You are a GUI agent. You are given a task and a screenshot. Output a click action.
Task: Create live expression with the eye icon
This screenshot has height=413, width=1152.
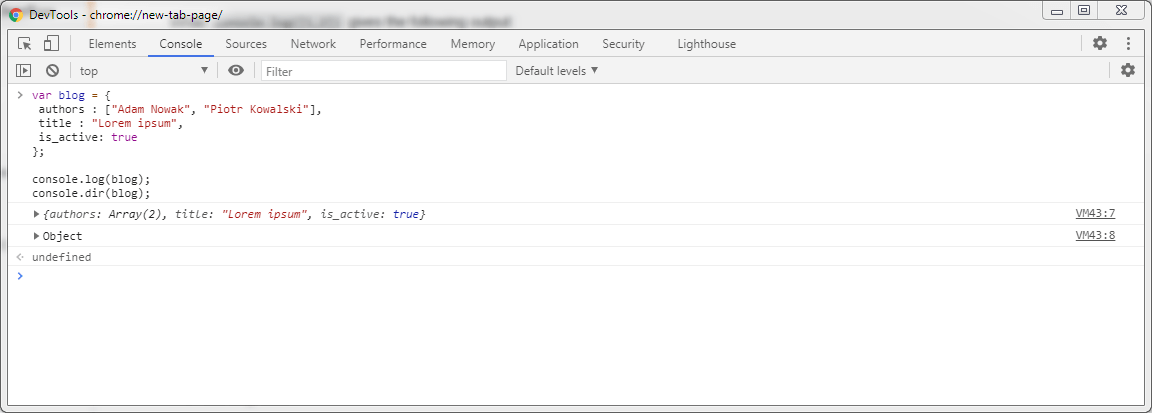tap(236, 71)
